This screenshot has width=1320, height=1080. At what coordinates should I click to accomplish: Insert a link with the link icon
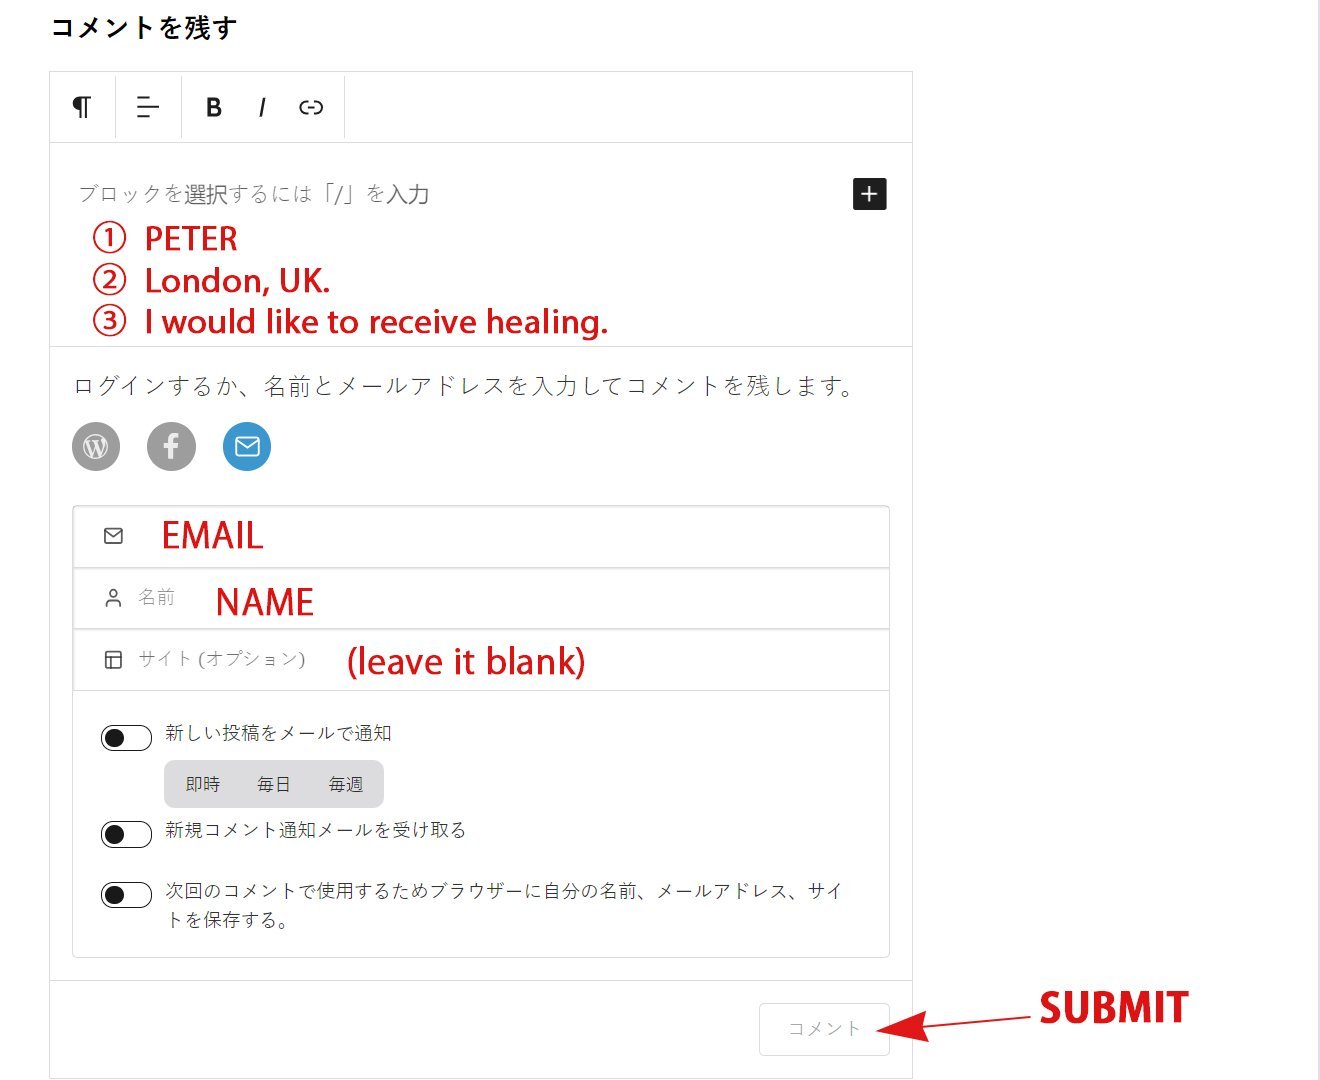pos(311,107)
